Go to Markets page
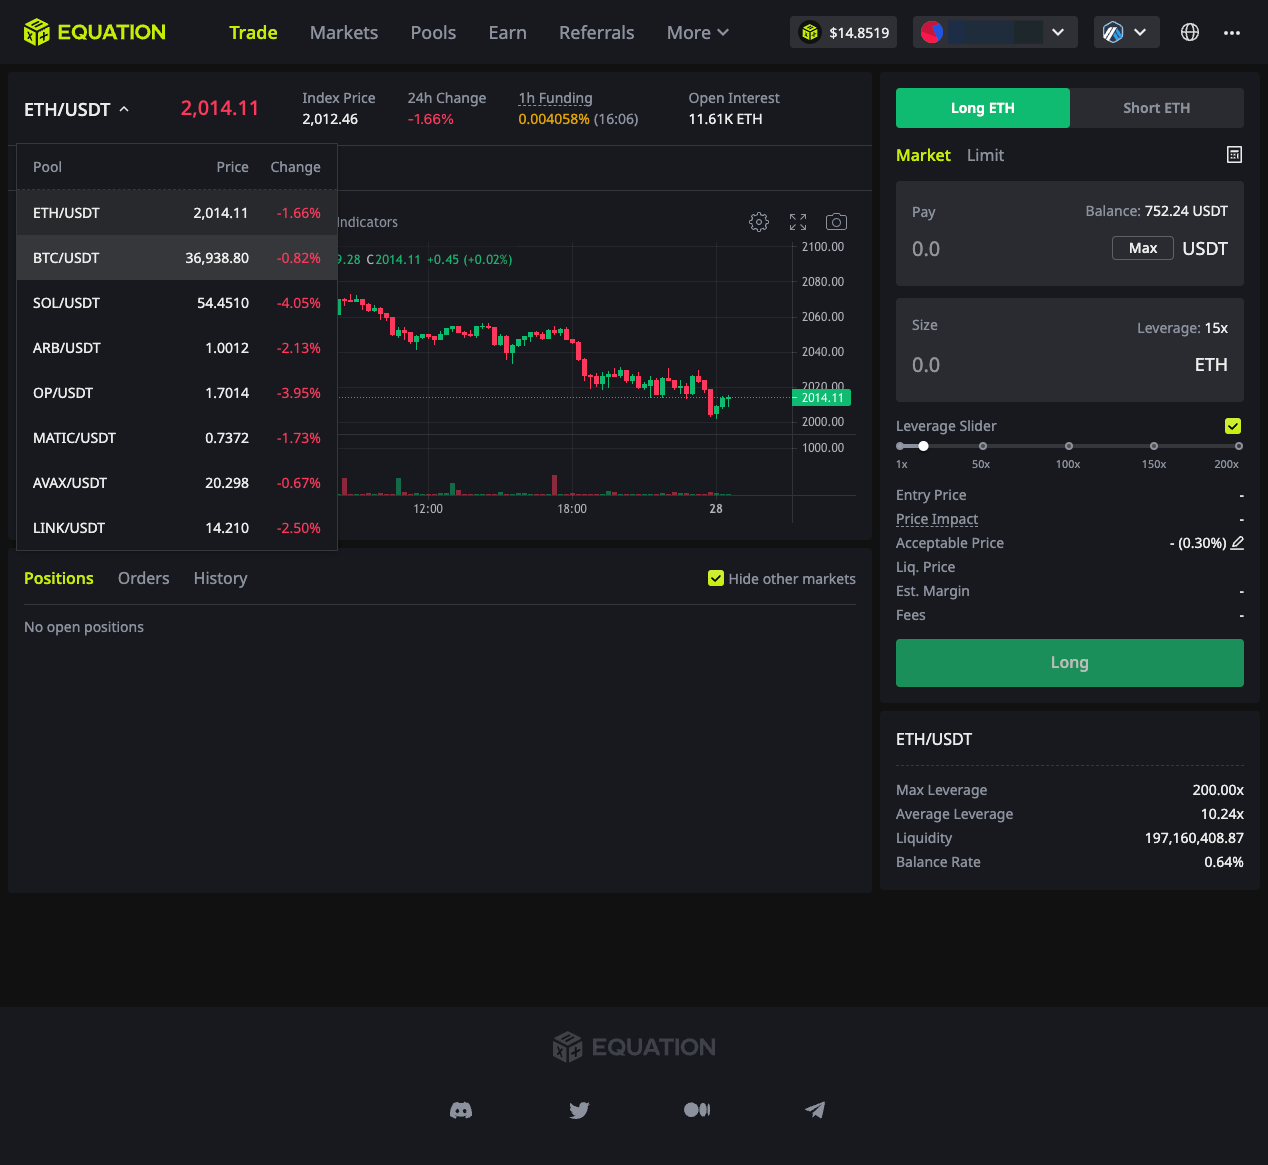The image size is (1268, 1165). pyautogui.click(x=344, y=32)
